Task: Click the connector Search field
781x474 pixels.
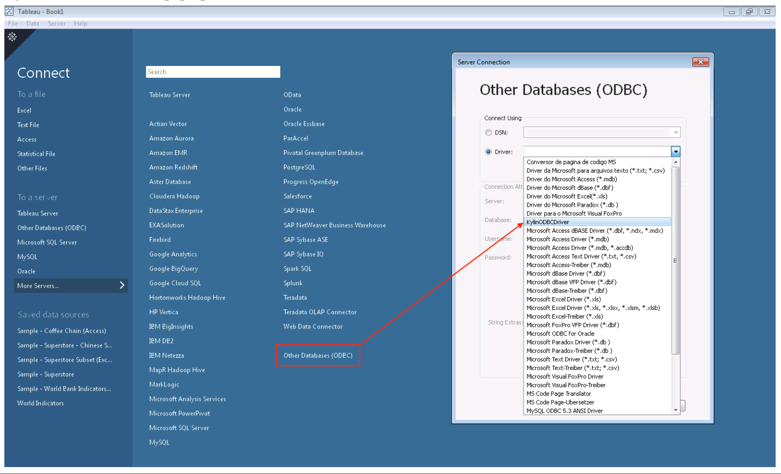Action: [213, 72]
